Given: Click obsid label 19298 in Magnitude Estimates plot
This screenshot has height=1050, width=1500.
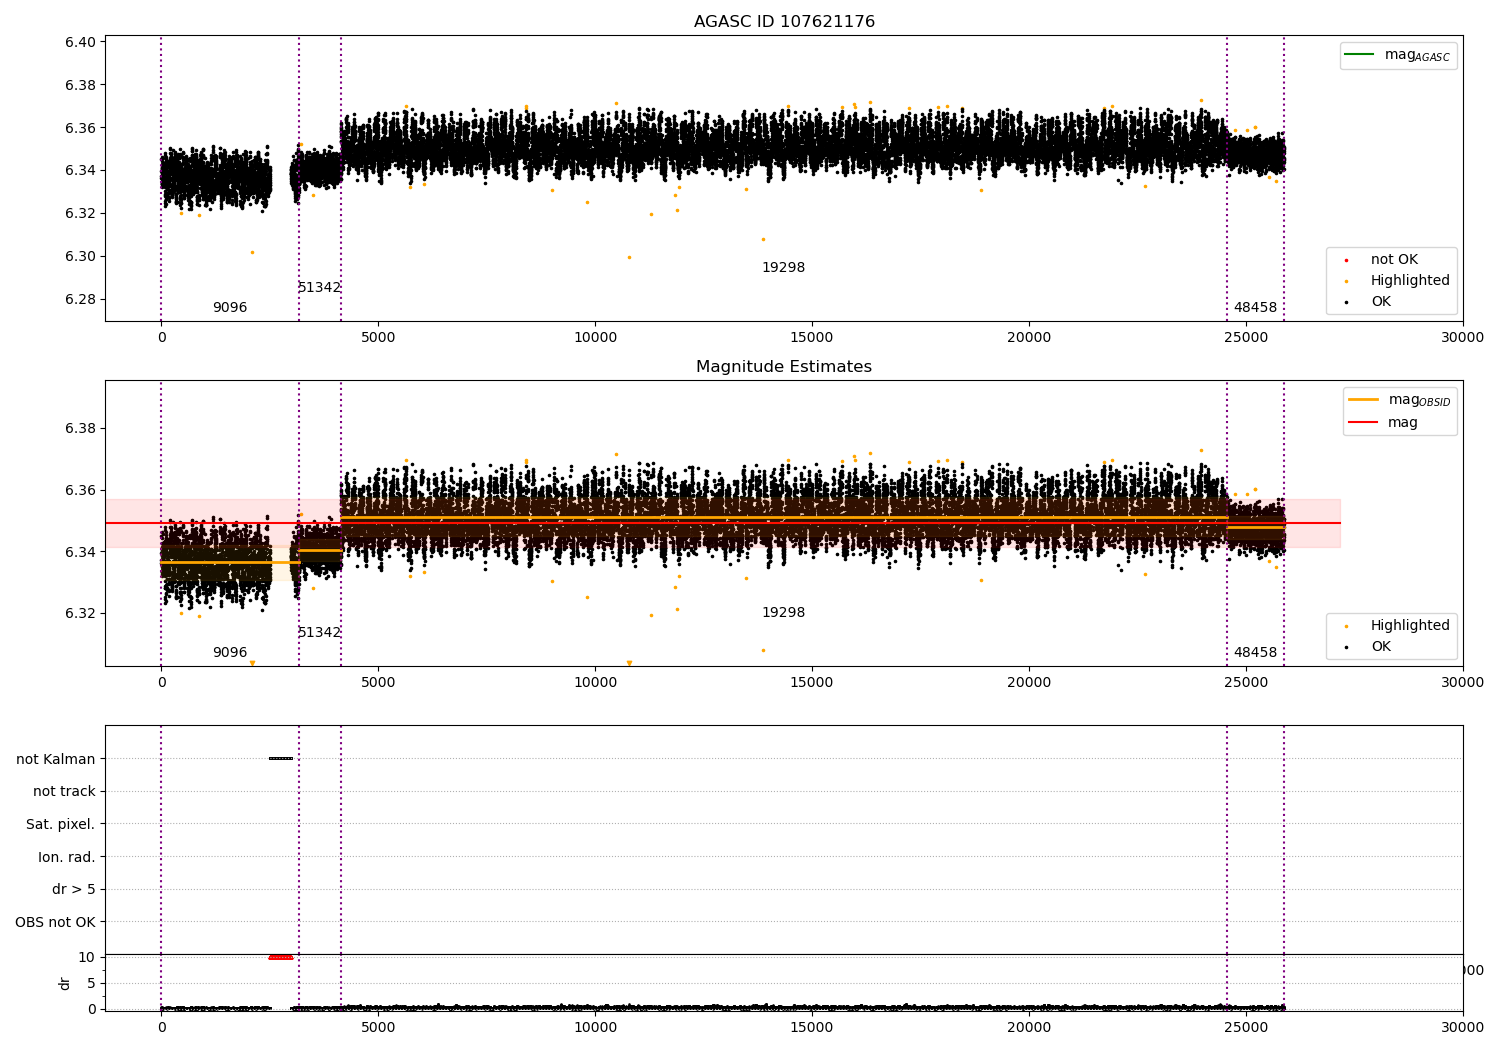Looking at the screenshot, I should [783, 613].
